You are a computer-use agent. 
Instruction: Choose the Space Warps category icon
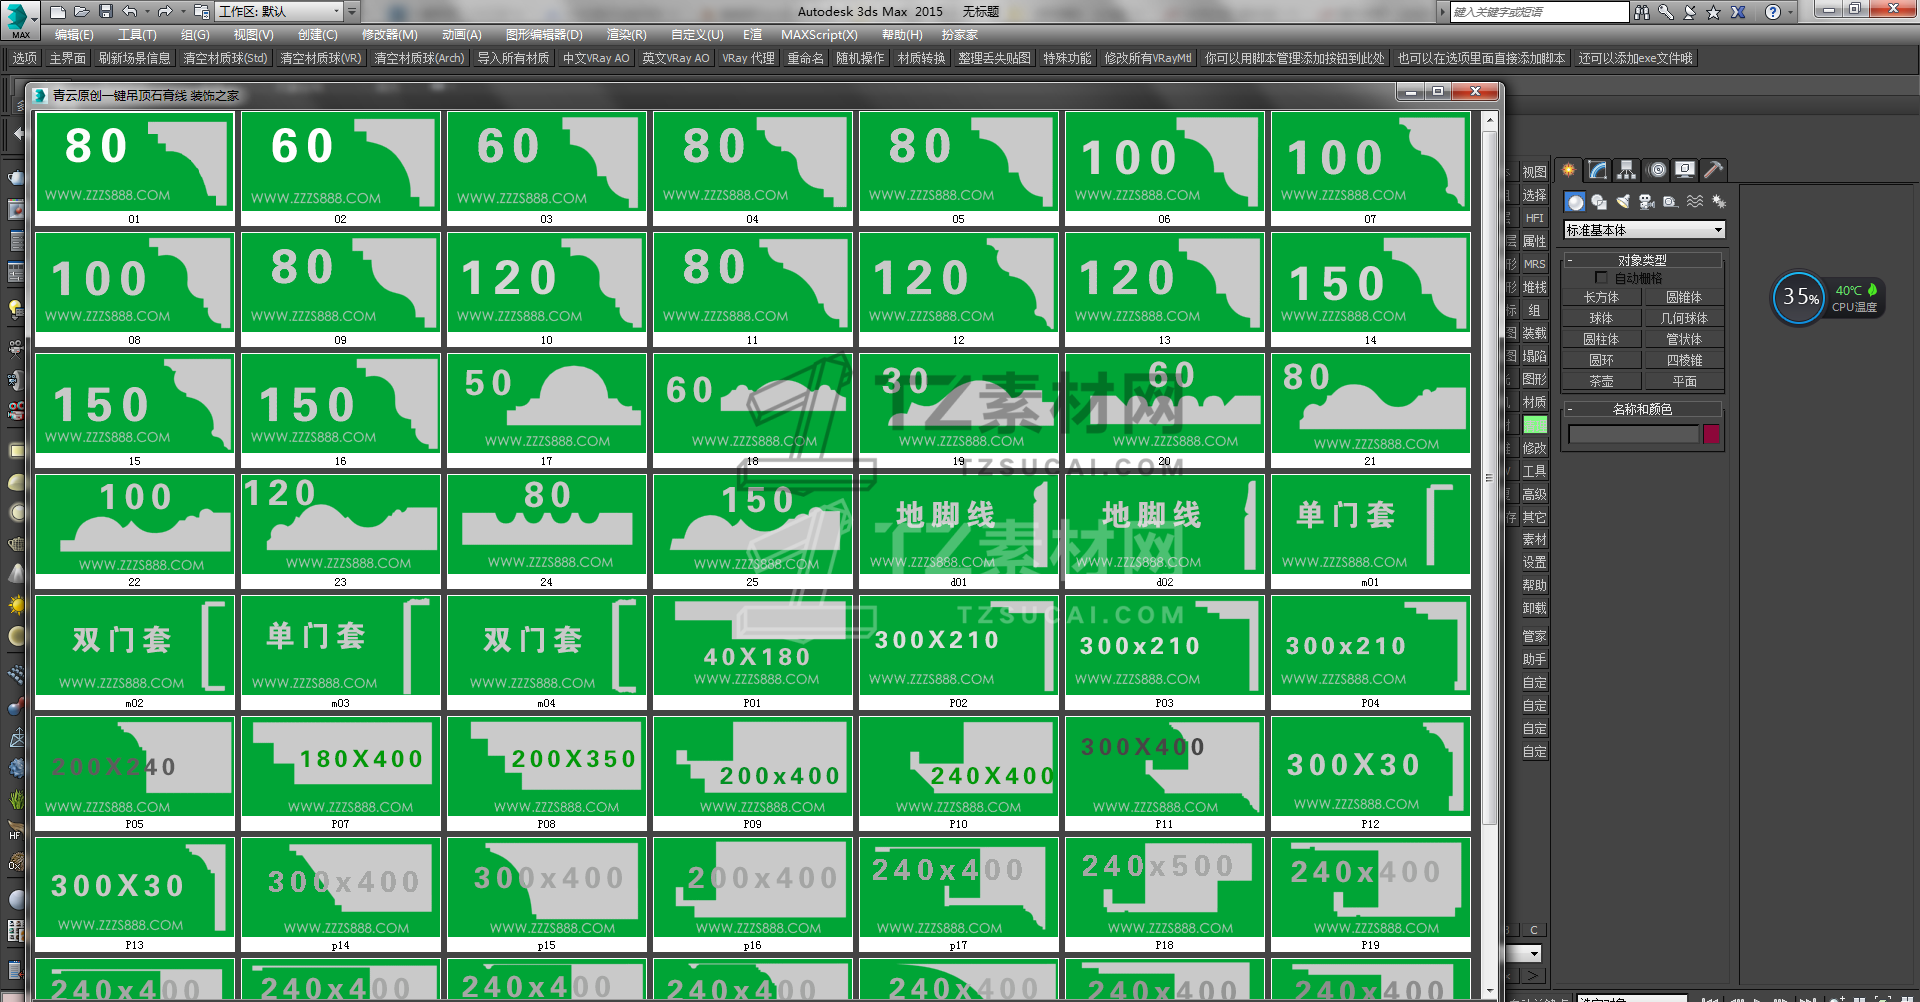pos(1695,202)
